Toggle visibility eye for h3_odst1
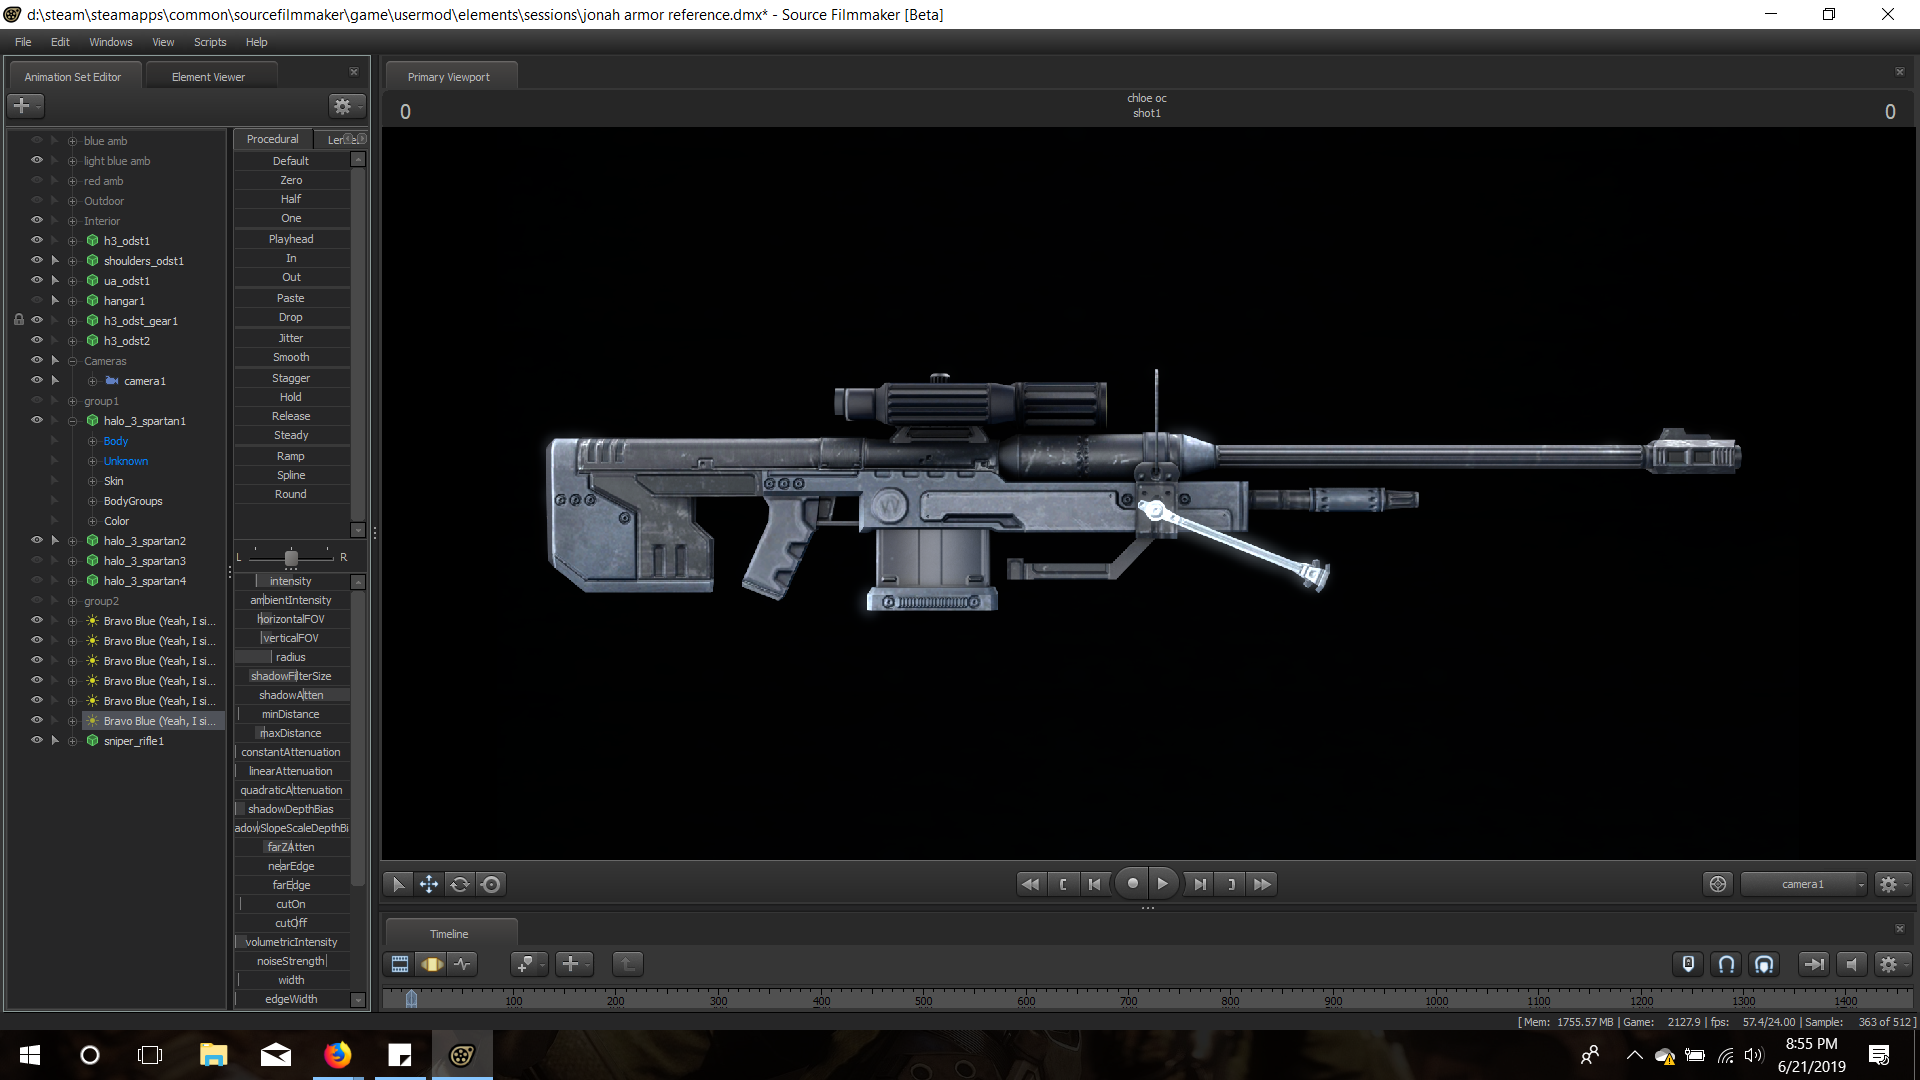This screenshot has width=1920, height=1080. tap(37, 240)
